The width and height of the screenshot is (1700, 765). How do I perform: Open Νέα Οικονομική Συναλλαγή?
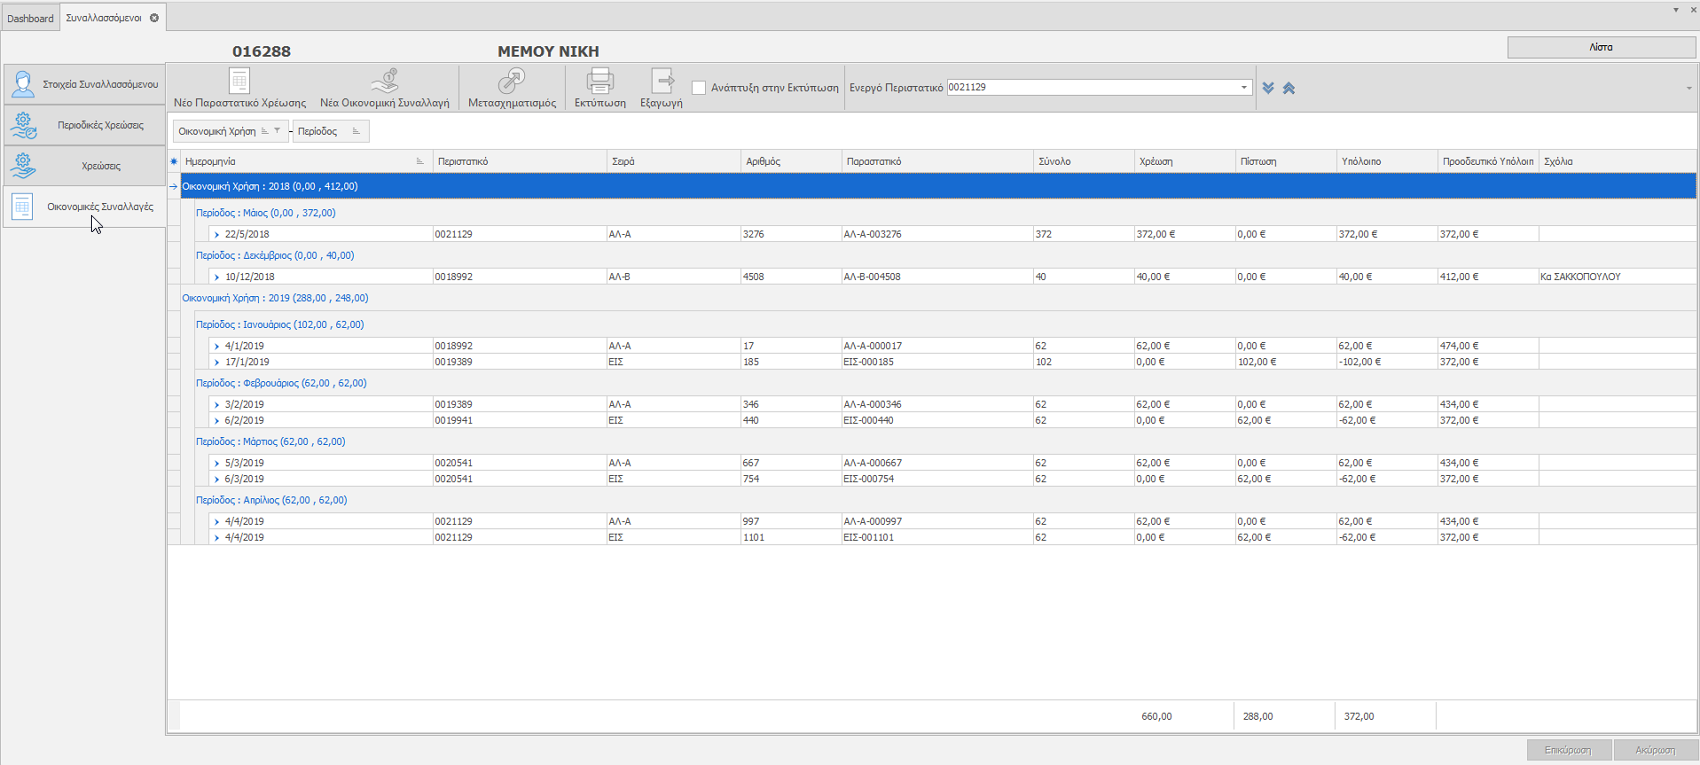pyautogui.click(x=385, y=81)
